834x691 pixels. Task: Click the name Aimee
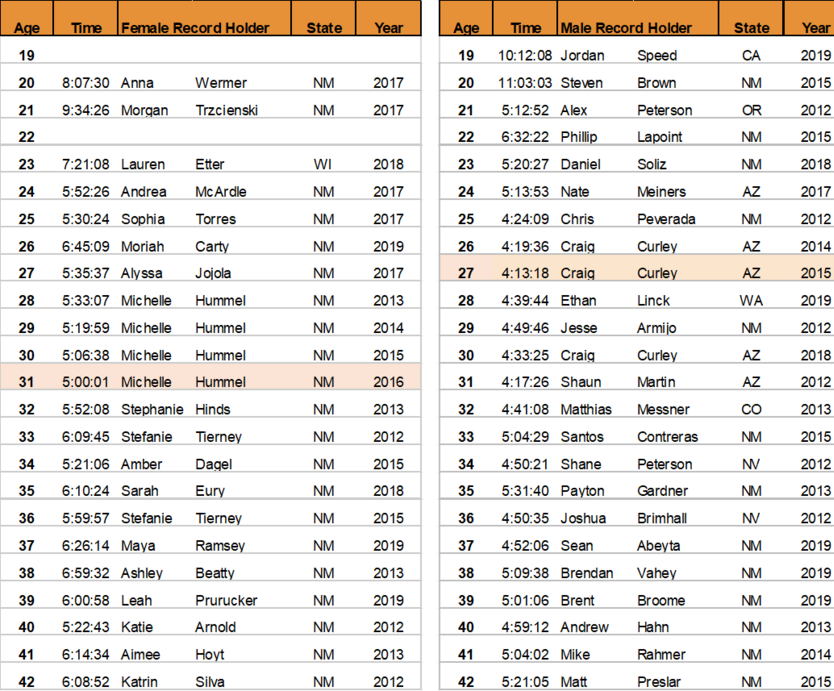click(140, 655)
